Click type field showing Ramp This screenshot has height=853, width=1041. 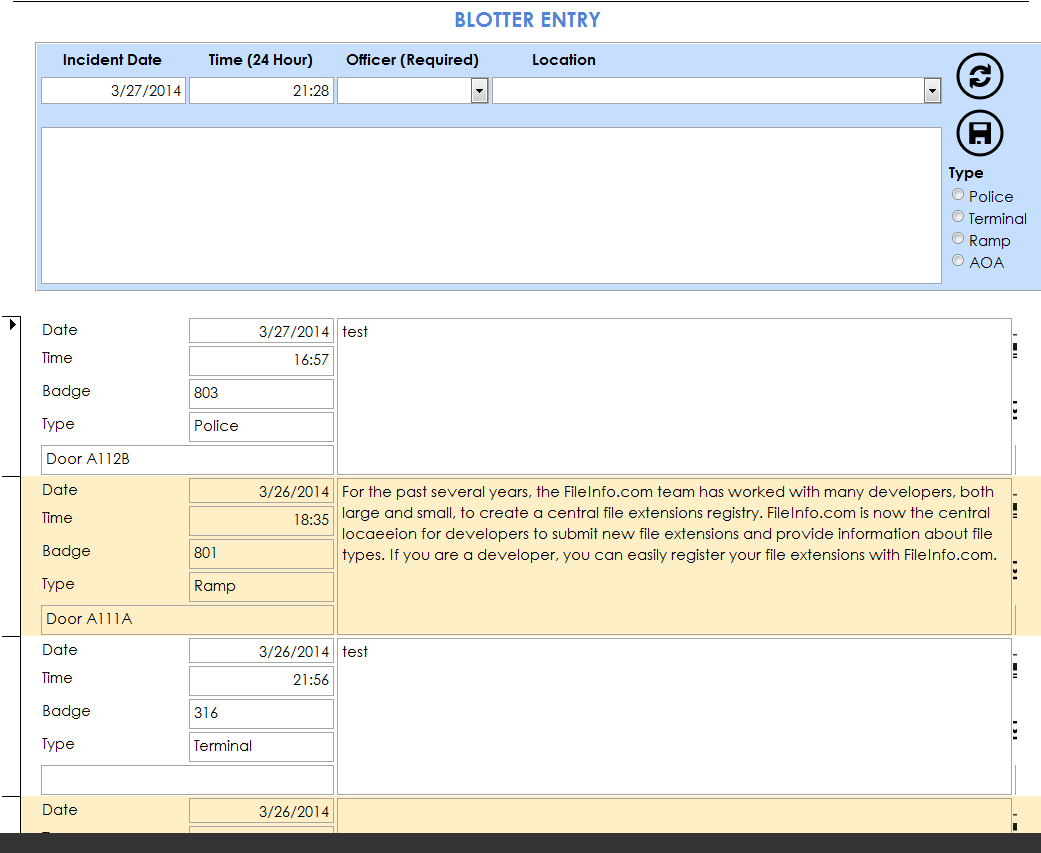coord(262,587)
